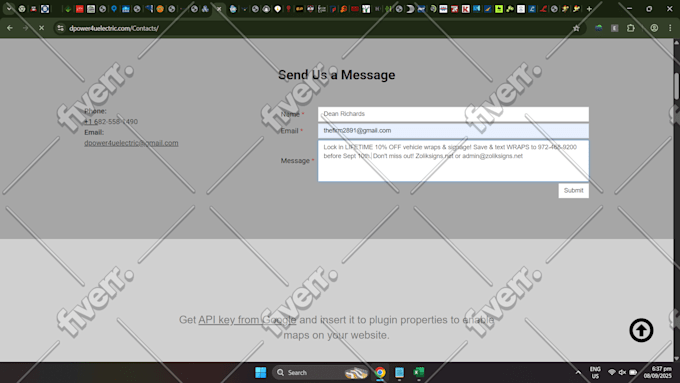Open a new tab with plus
The image size is (680, 383).
(x=589, y=9)
